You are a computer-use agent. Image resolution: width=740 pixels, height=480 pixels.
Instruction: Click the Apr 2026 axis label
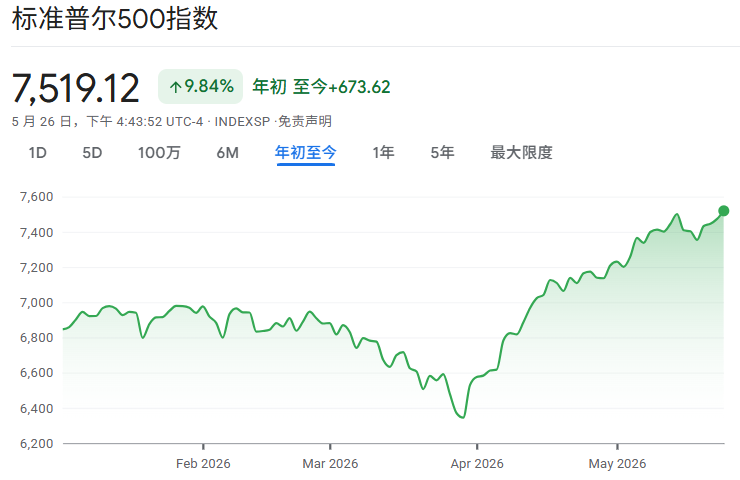(x=477, y=464)
